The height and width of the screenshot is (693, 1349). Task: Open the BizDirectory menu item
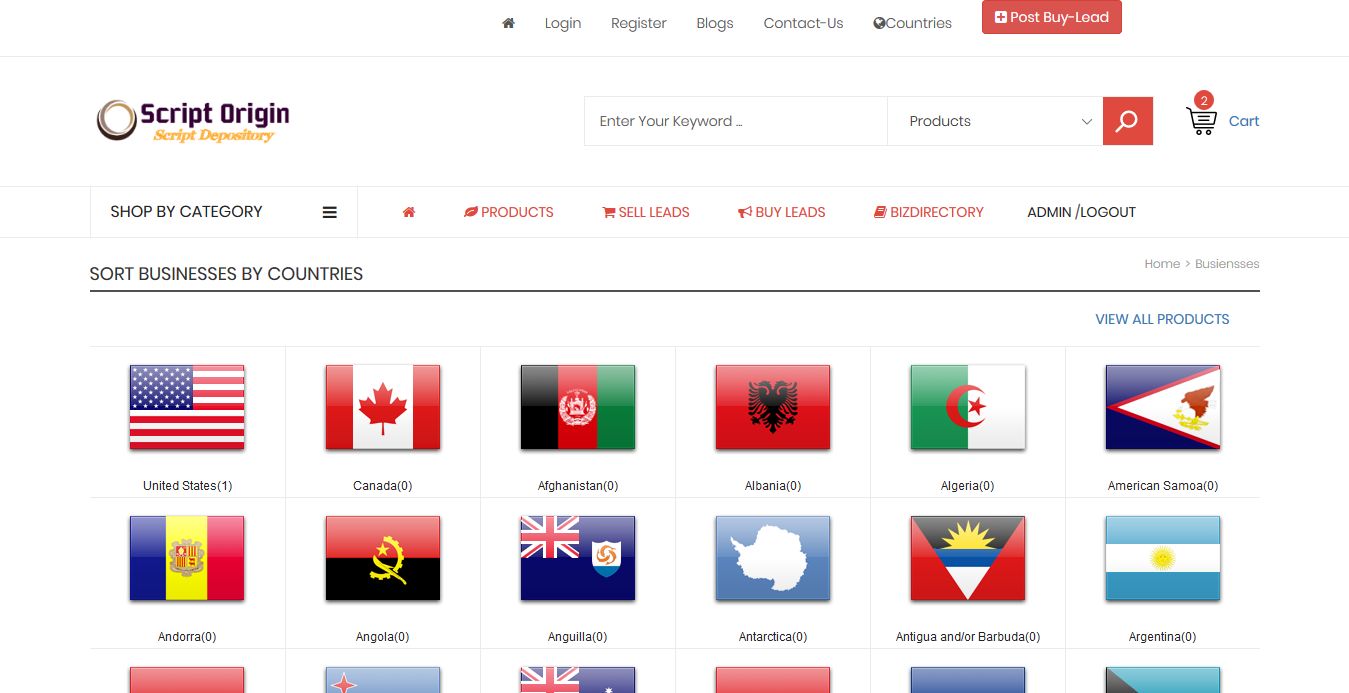[929, 212]
